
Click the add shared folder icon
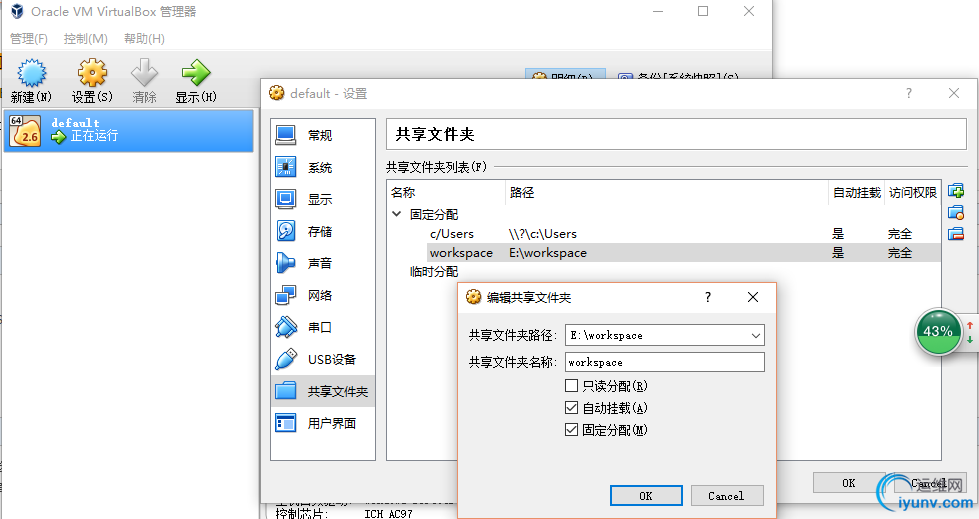[956, 190]
